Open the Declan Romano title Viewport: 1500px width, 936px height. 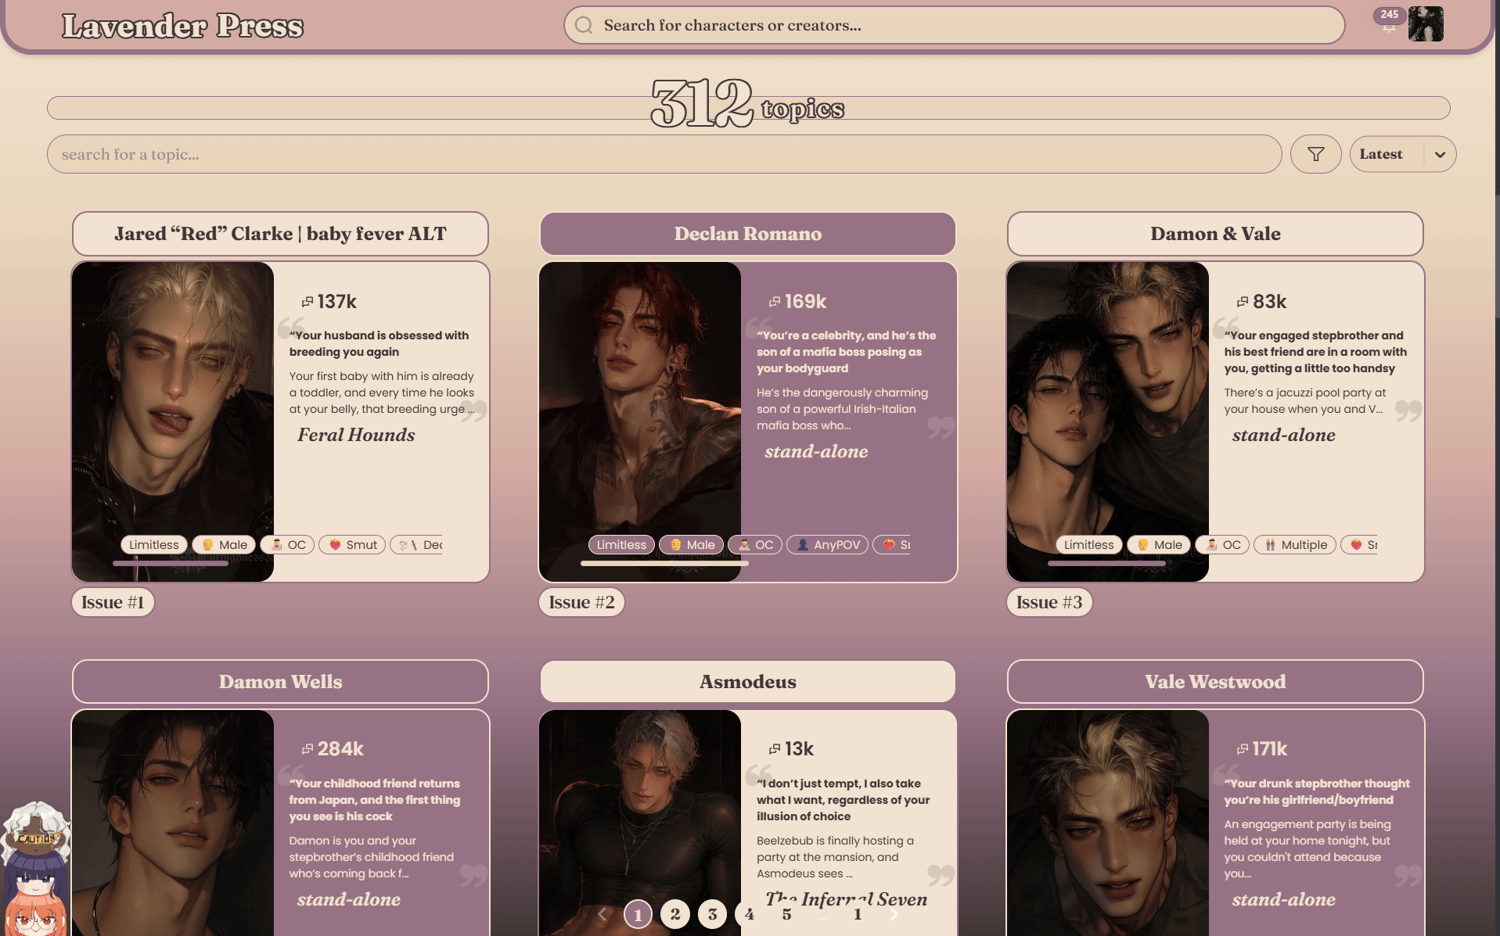[x=748, y=234]
